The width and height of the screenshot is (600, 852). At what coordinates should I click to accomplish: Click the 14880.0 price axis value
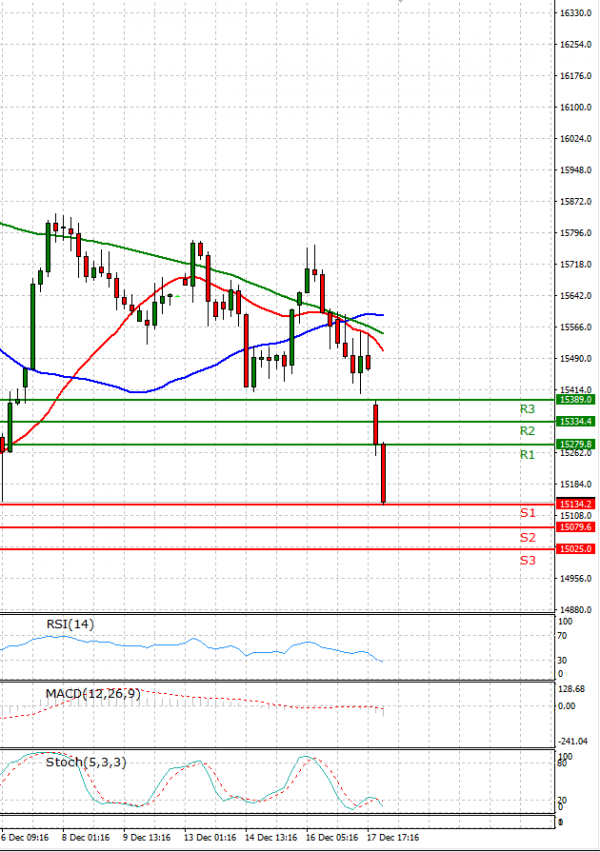point(576,610)
